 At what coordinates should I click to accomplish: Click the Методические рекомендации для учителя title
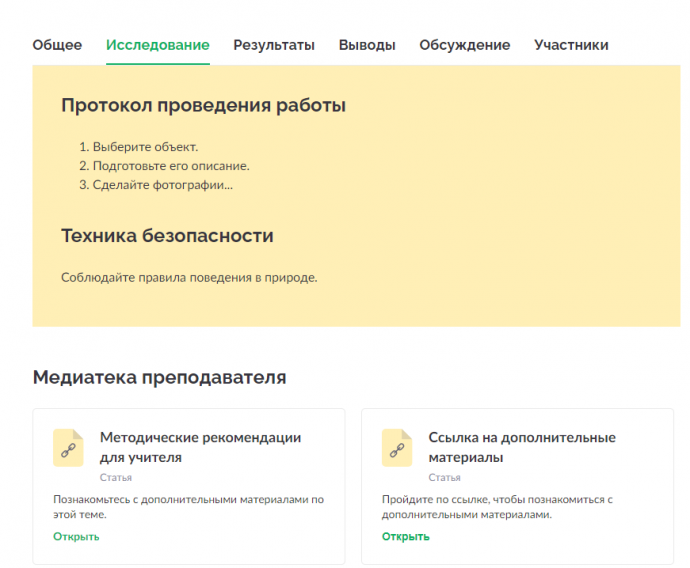tap(200, 447)
